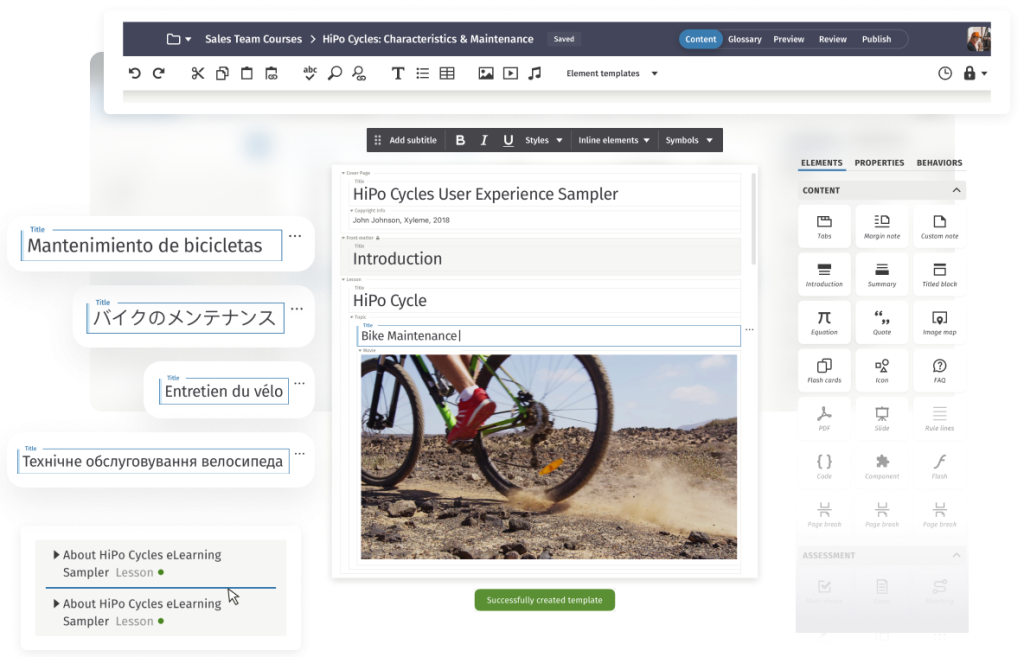Insert an image with the picture icon
The image size is (1024, 657).
click(x=486, y=73)
